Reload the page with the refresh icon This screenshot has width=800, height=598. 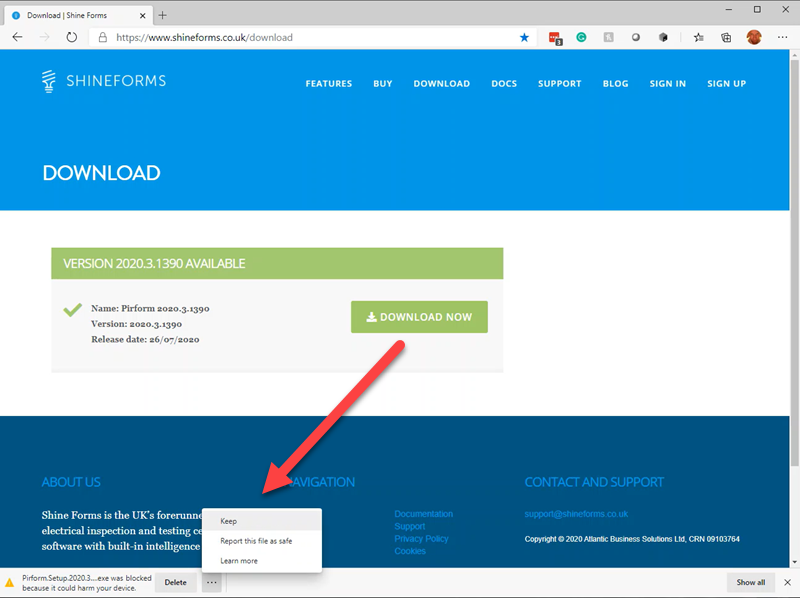[72, 37]
